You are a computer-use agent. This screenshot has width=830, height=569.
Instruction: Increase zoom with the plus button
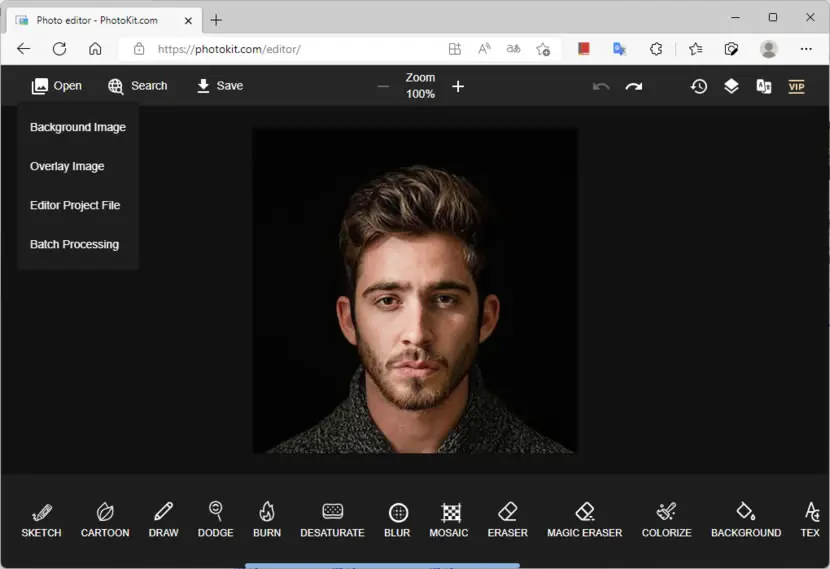click(458, 86)
